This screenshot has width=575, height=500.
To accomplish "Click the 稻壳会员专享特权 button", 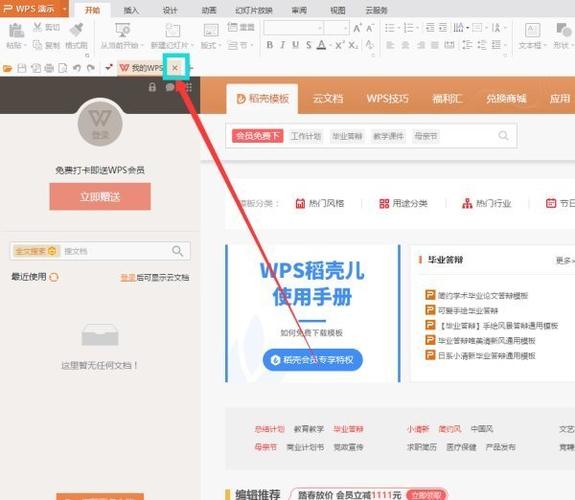I will tap(312, 360).
